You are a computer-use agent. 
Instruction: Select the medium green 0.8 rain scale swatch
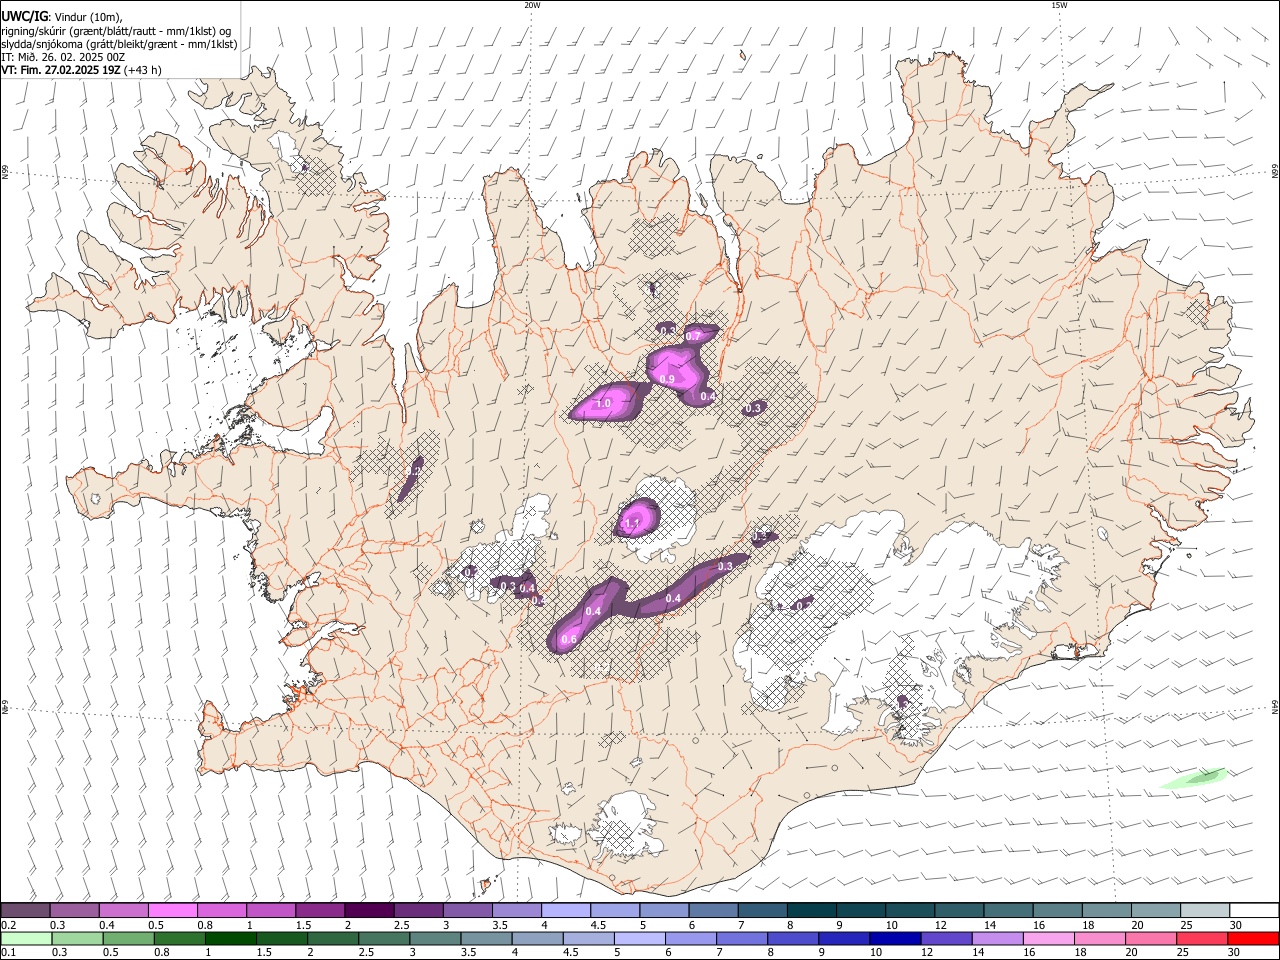coord(180,939)
